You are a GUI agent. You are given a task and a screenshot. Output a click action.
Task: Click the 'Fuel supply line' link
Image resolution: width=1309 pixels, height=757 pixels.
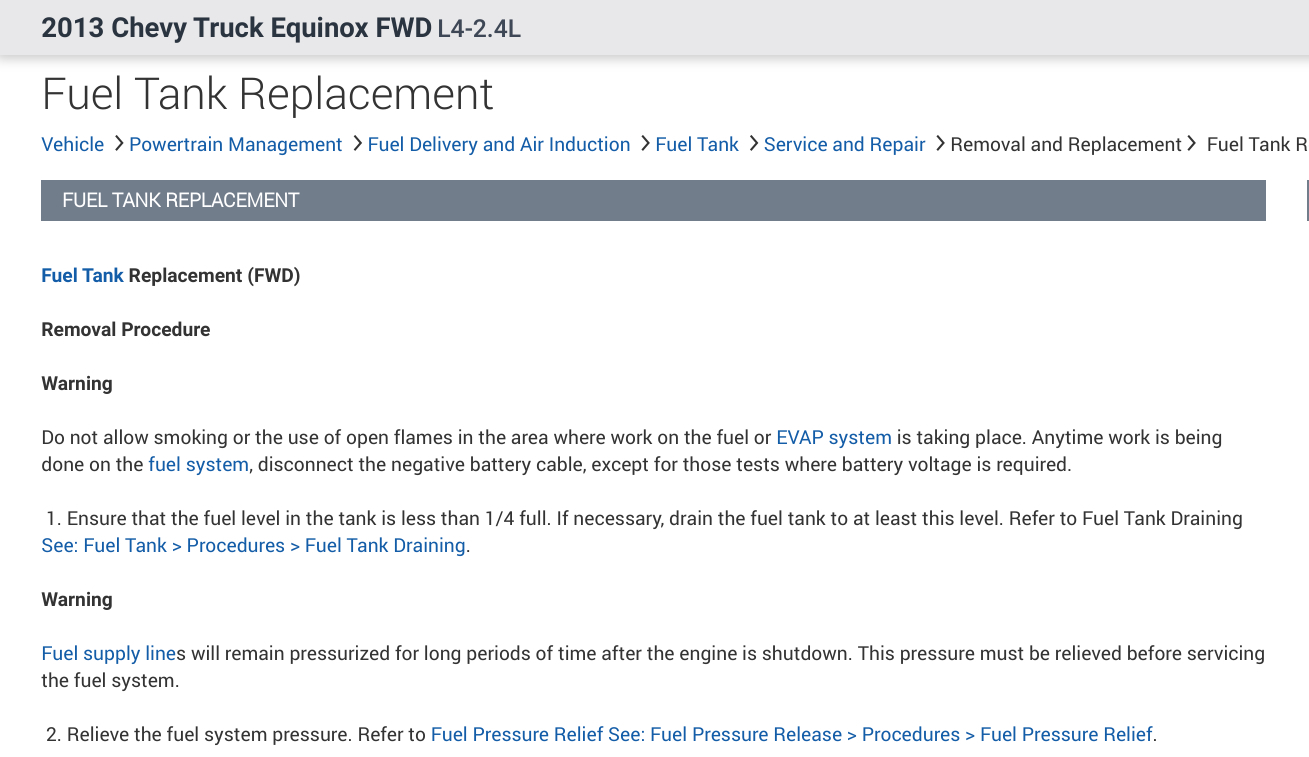click(x=108, y=654)
